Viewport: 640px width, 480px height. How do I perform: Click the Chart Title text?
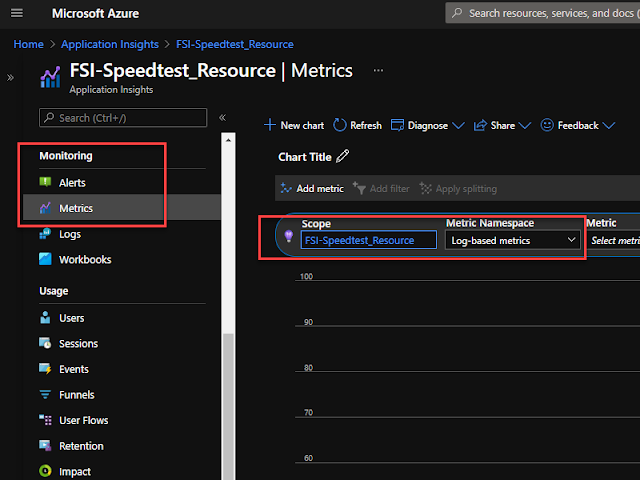point(304,157)
